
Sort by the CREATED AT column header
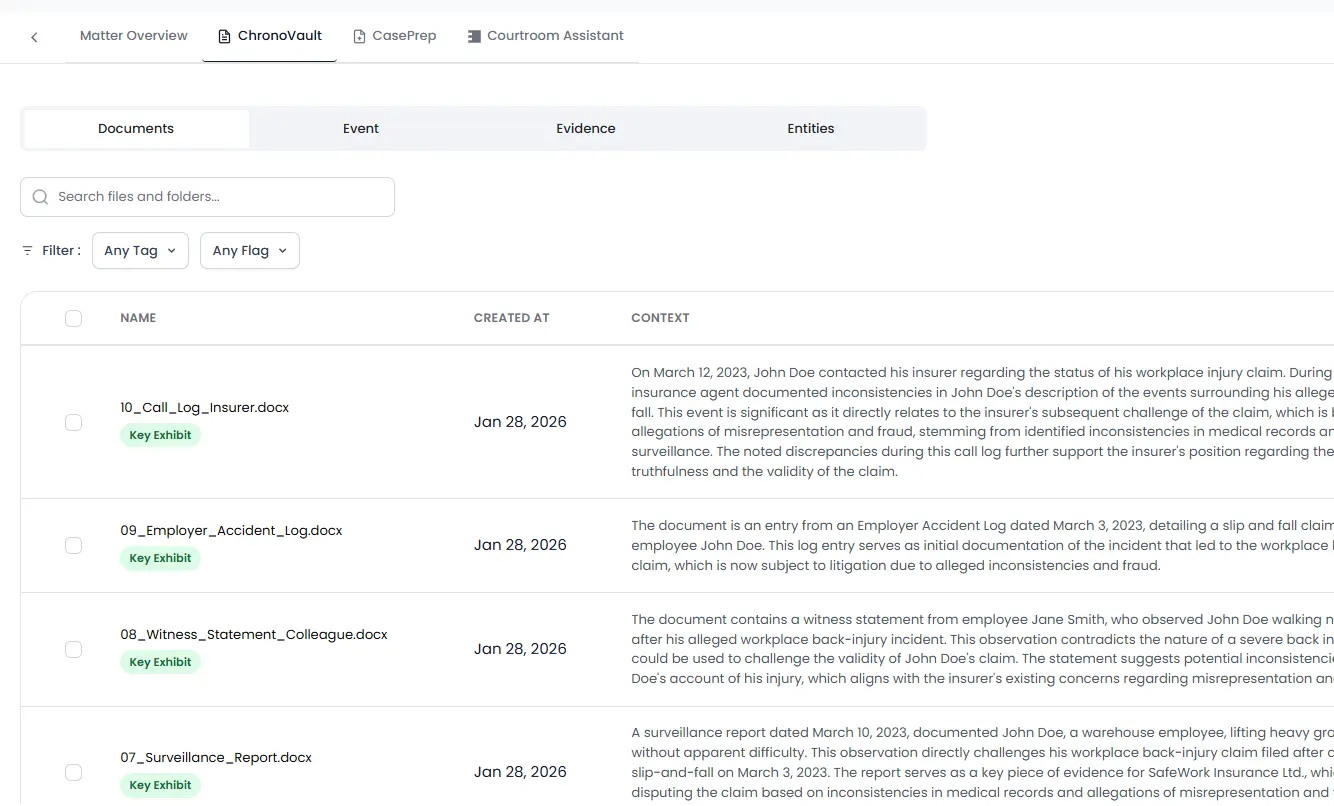[x=512, y=318]
